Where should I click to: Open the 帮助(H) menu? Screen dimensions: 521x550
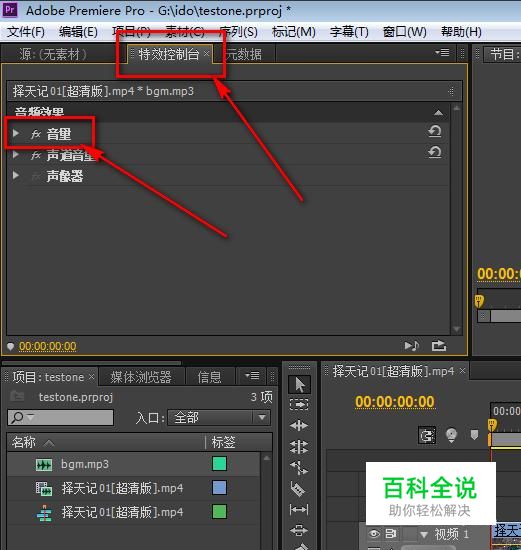(x=461, y=32)
